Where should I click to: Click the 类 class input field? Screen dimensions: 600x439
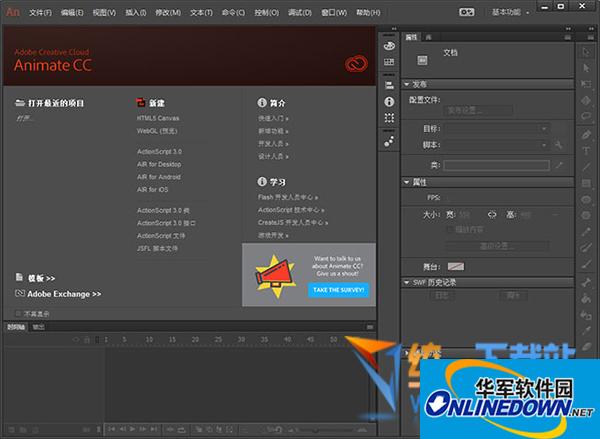(x=497, y=165)
